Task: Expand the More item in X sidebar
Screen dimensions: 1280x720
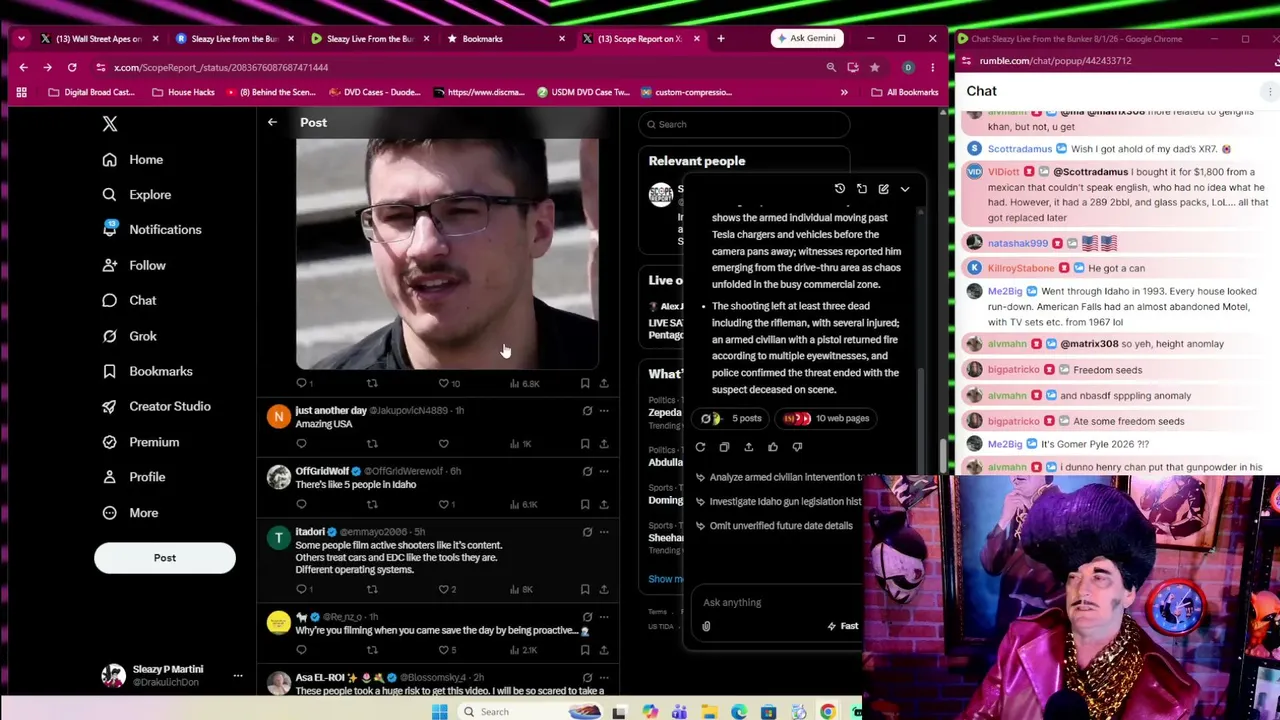Action: (130, 513)
